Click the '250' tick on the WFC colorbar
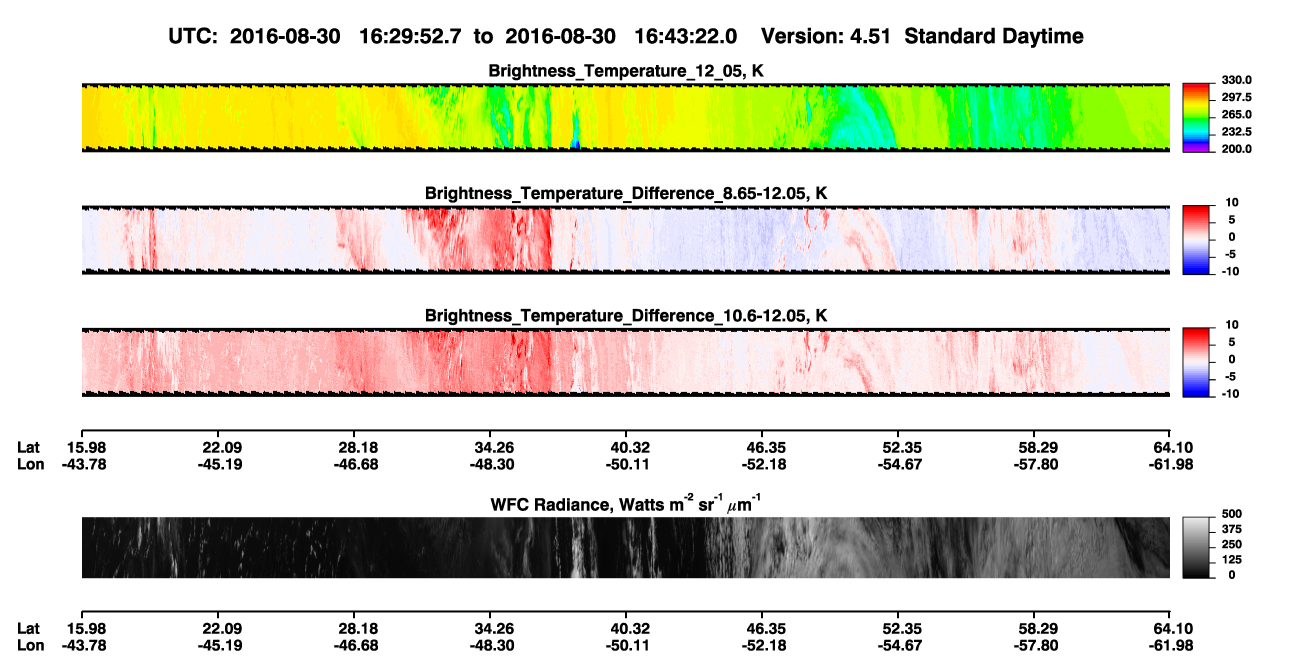The width and height of the screenshot is (1300, 667). [1231, 544]
